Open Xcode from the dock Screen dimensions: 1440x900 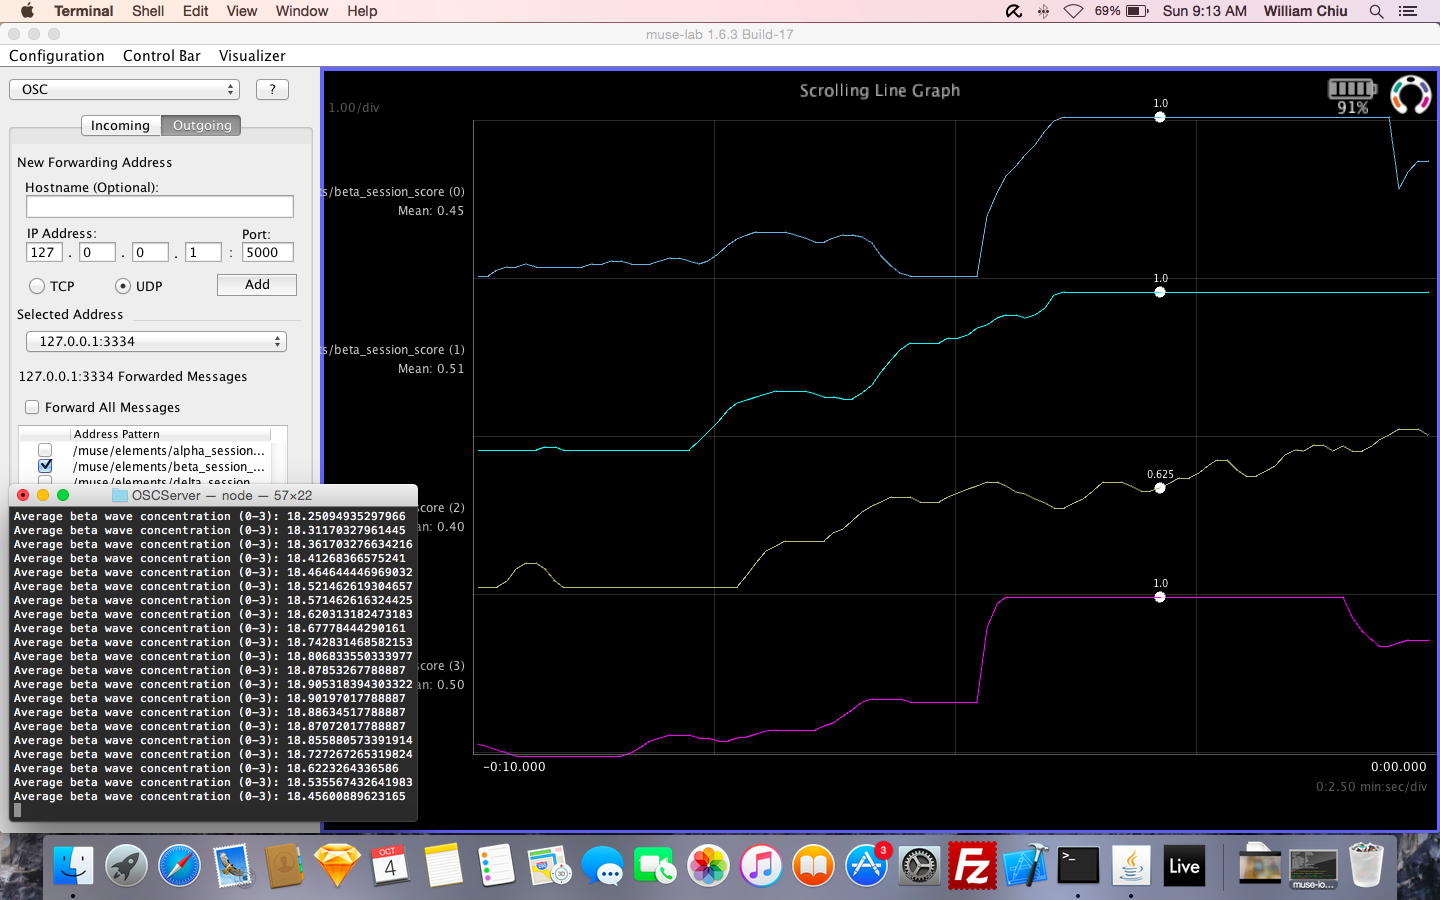[1025, 866]
